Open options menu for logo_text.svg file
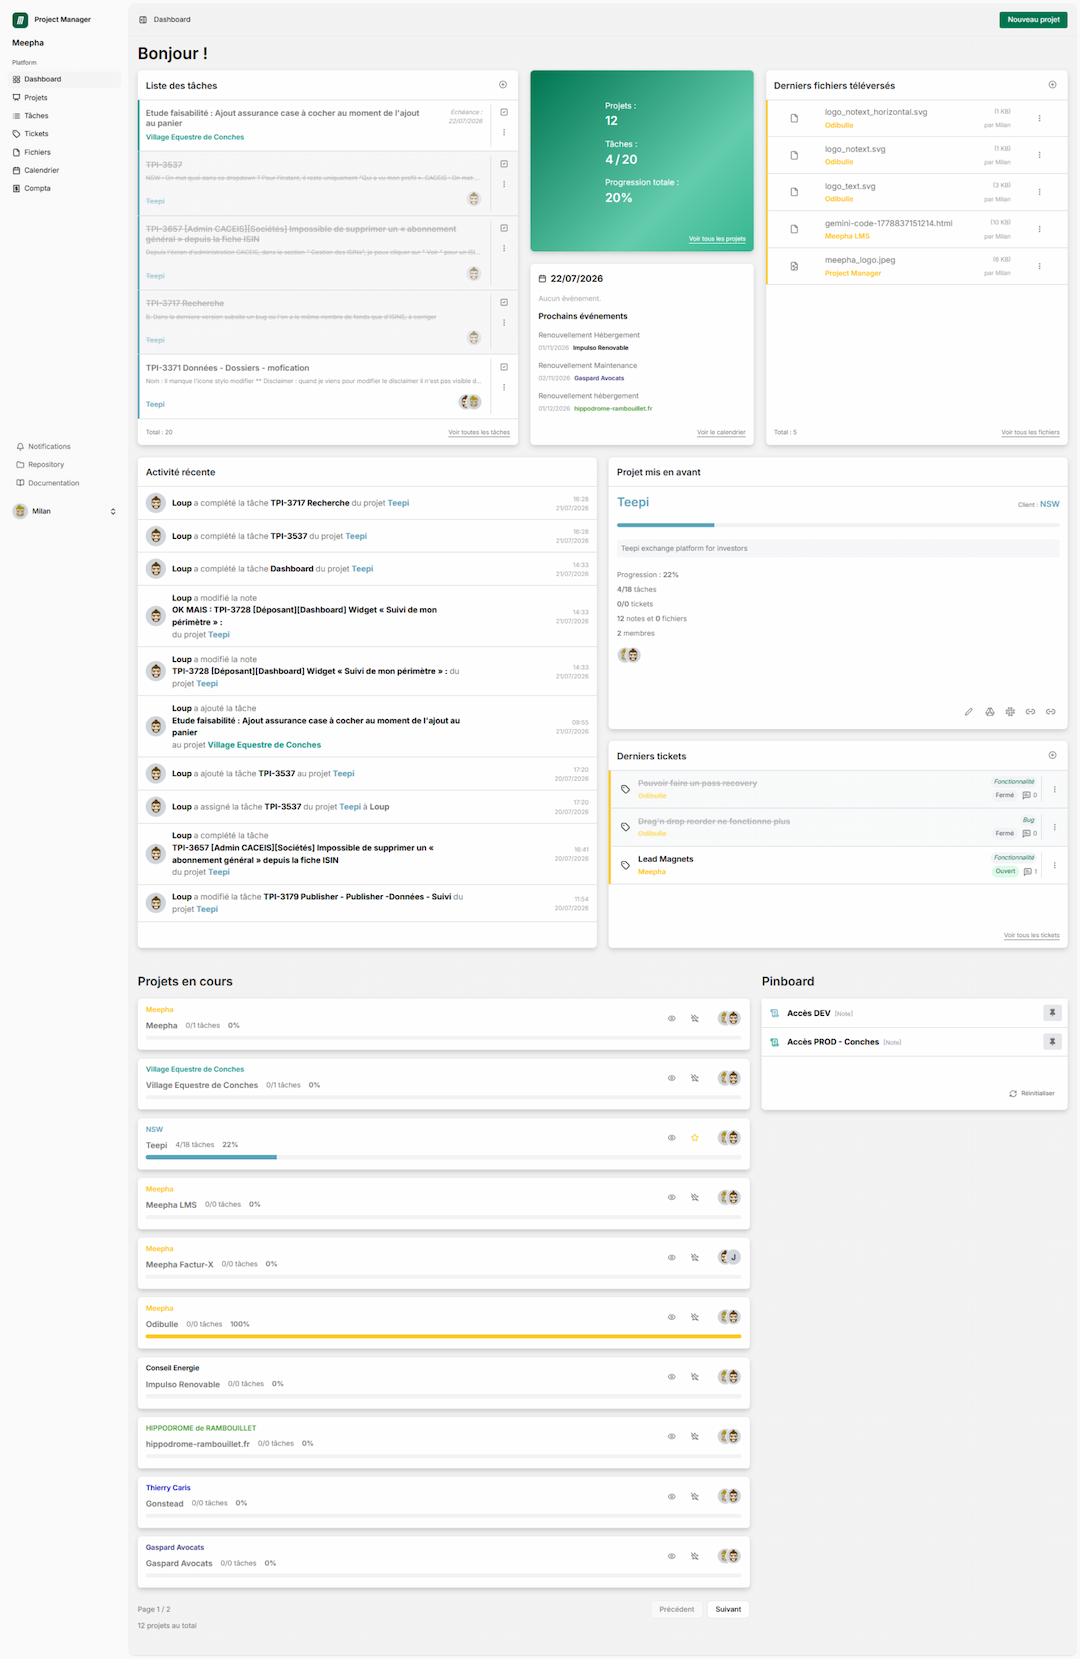Image resolution: width=1080 pixels, height=1659 pixels. 1039,192
